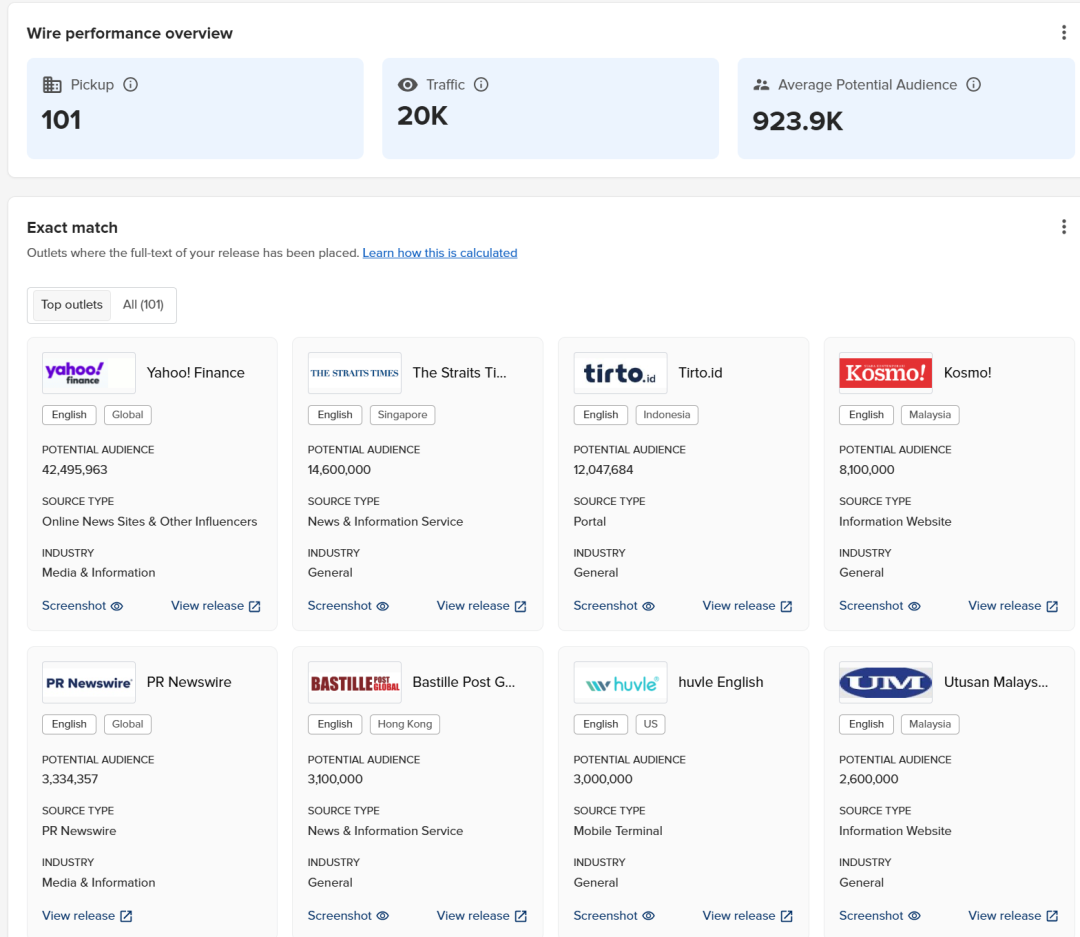1080x937 pixels.
Task: View screenshot for Bastille Post Global
Action: click(x=348, y=916)
